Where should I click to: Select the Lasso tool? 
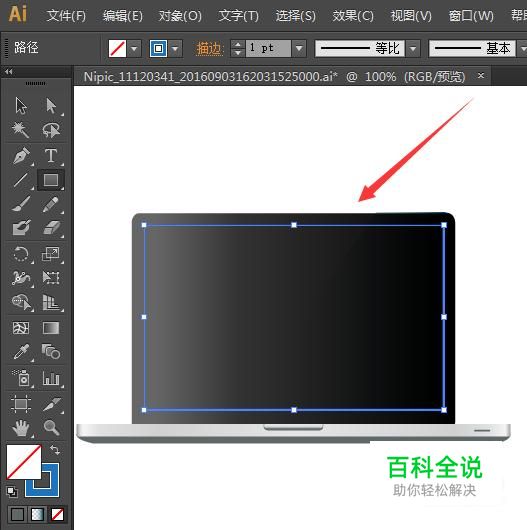(51, 130)
